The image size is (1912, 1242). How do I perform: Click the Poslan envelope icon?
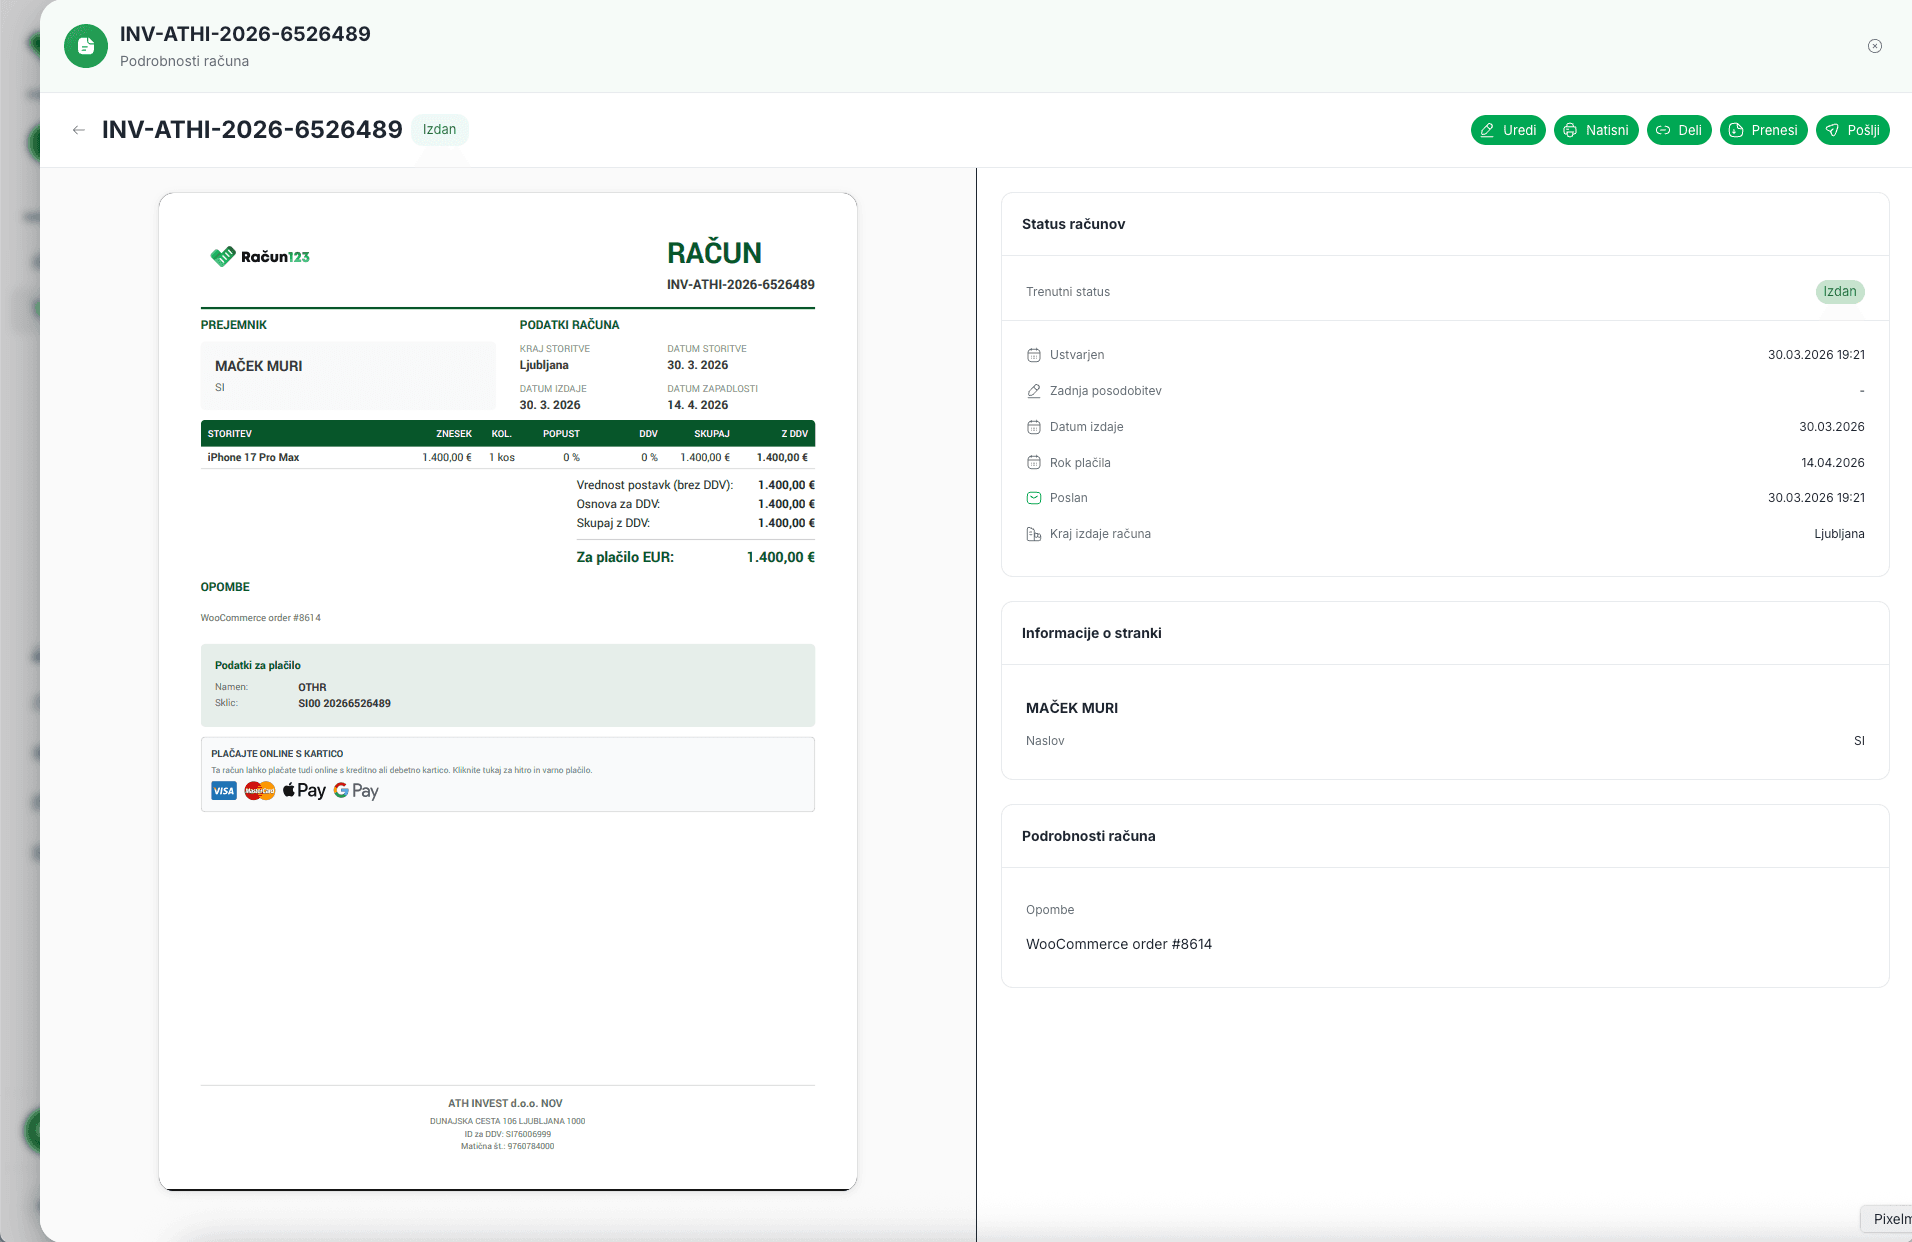pos(1034,498)
